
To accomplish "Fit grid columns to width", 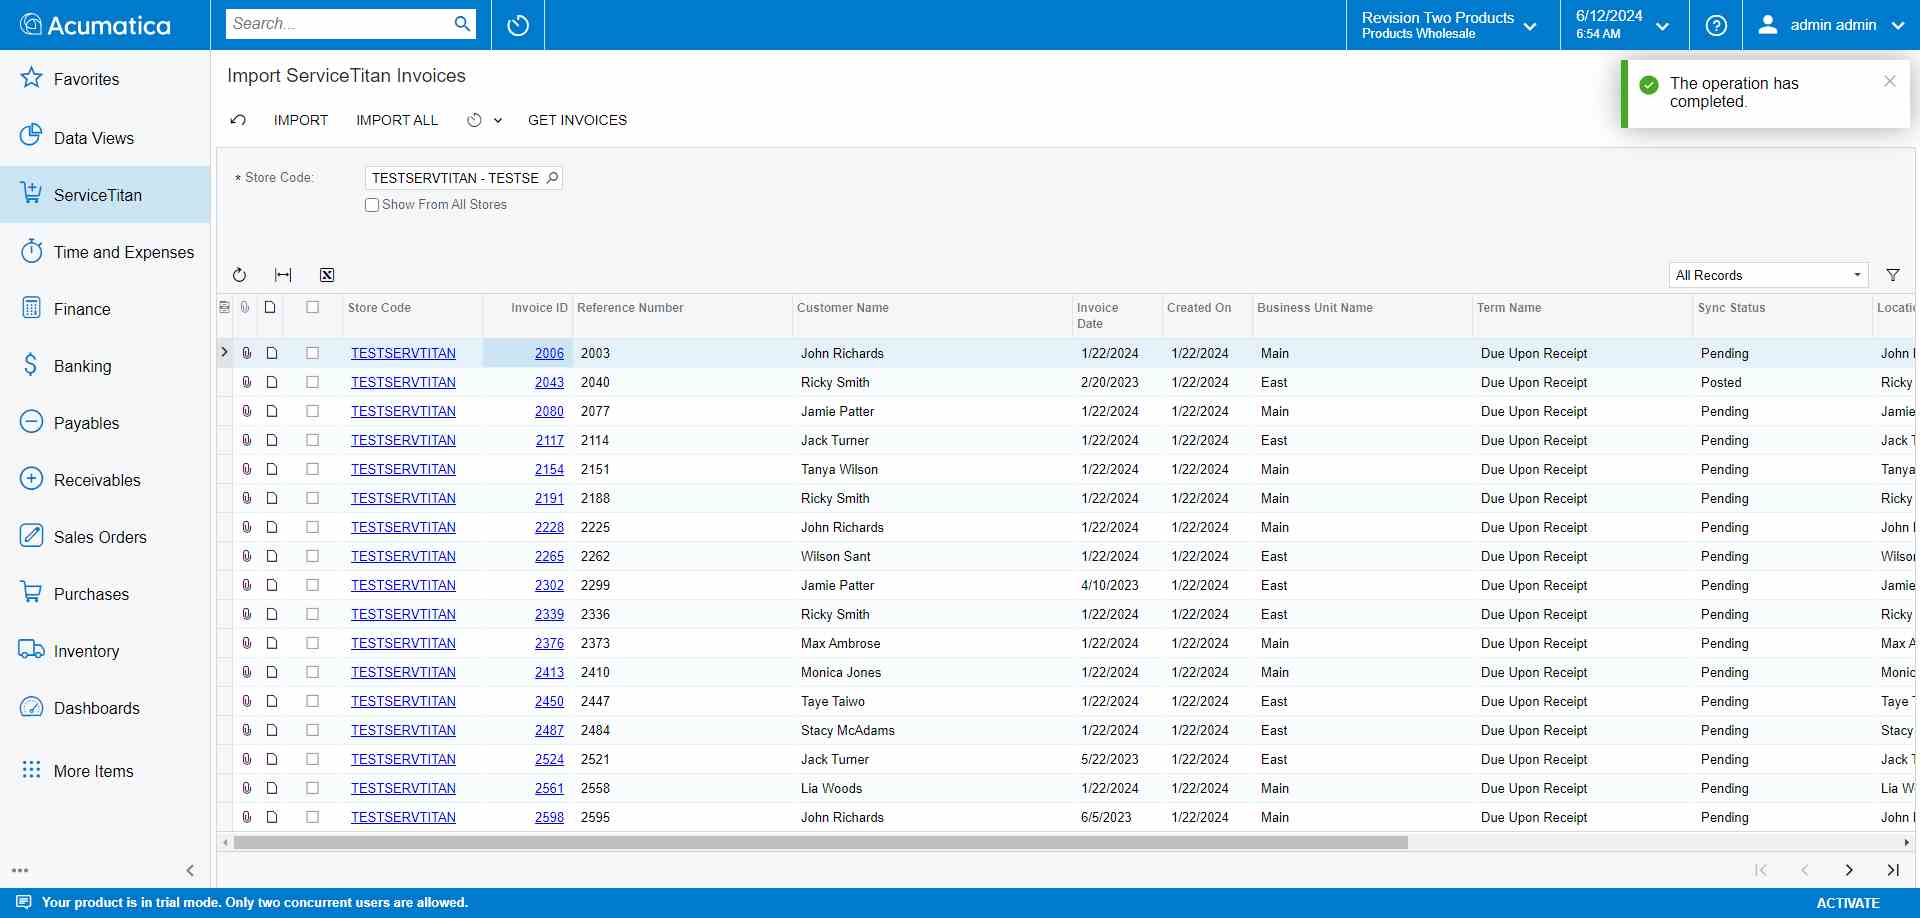I will click(x=283, y=275).
